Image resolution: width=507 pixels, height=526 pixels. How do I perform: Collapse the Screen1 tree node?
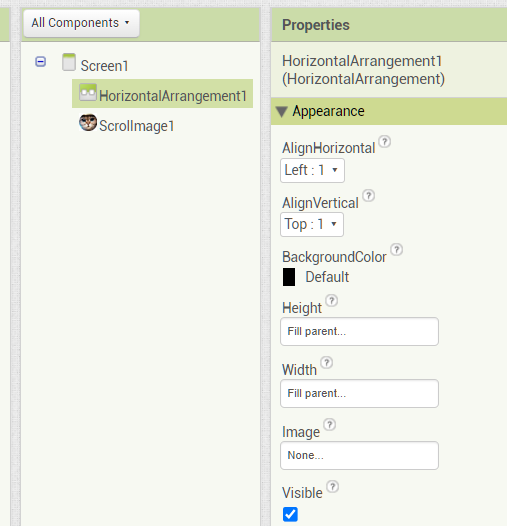pyautogui.click(x=41, y=62)
